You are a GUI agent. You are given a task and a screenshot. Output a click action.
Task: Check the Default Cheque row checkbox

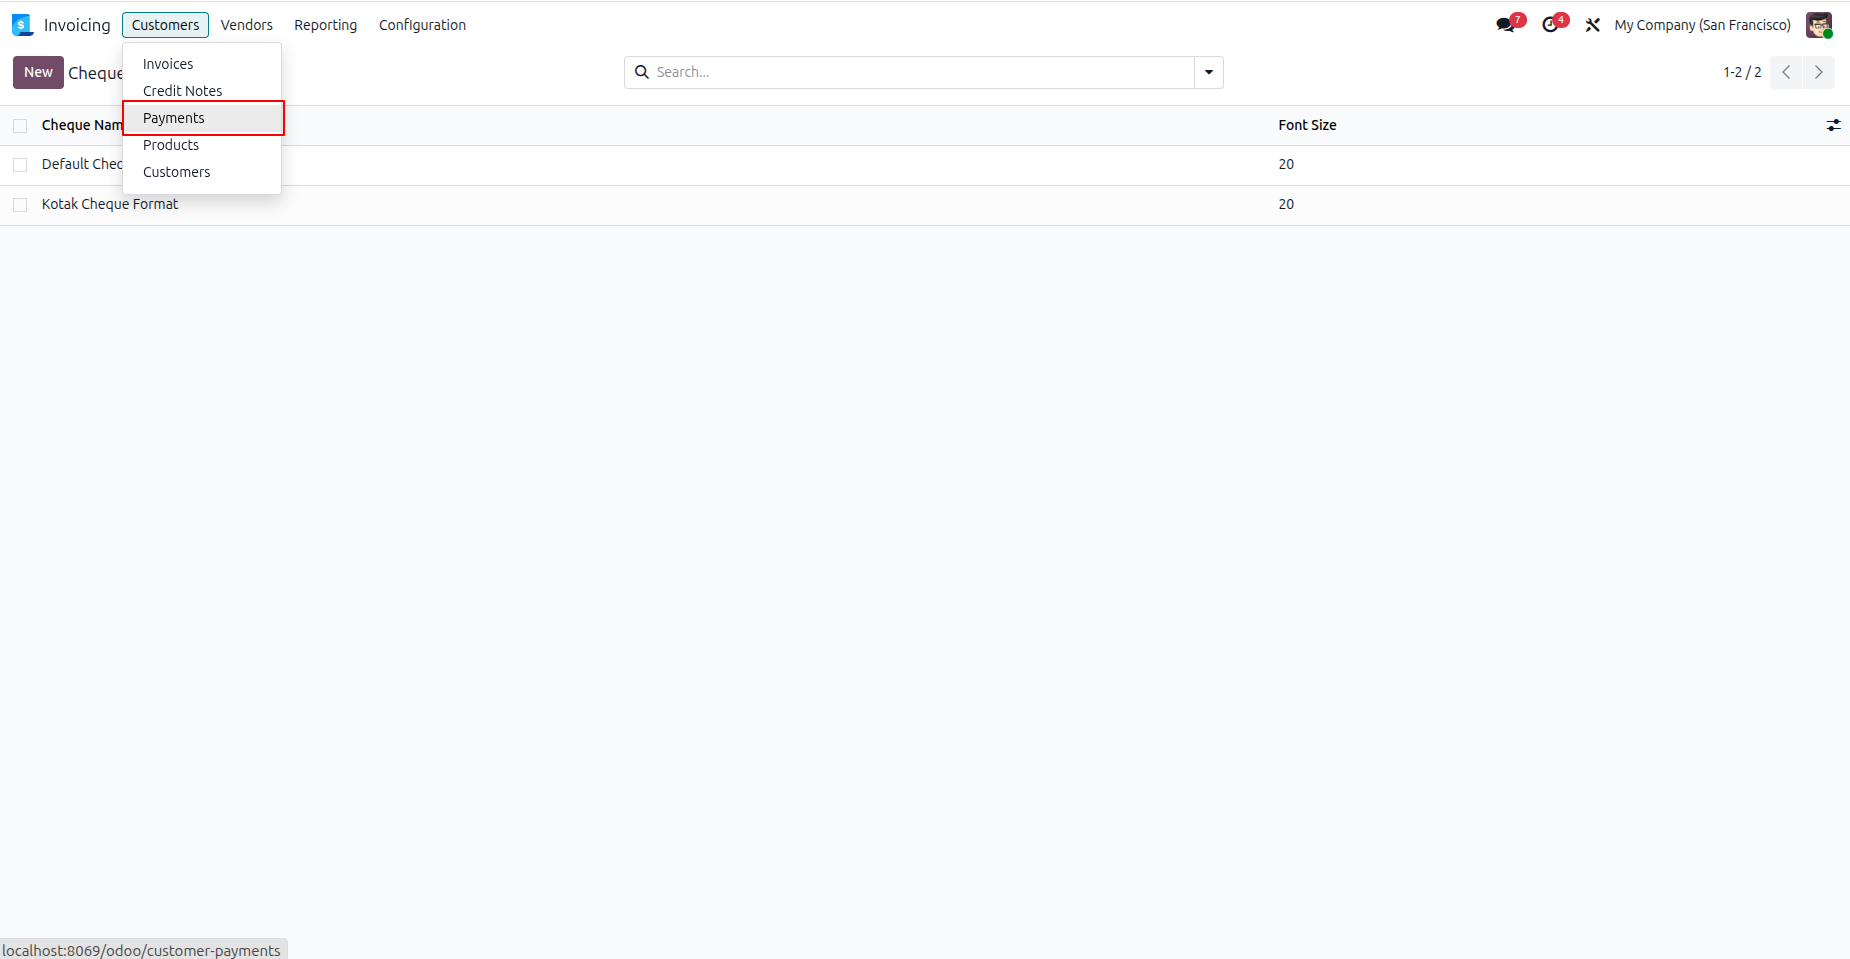pos(20,165)
